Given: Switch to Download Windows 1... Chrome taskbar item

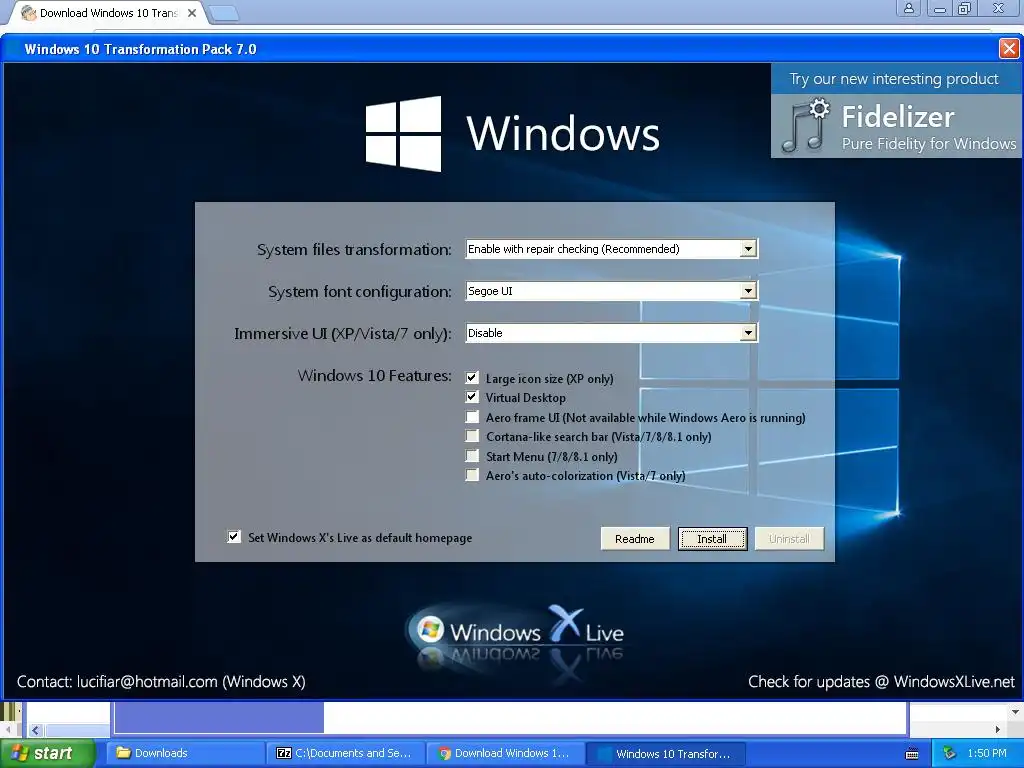Looking at the screenshot, I should 505,753.
